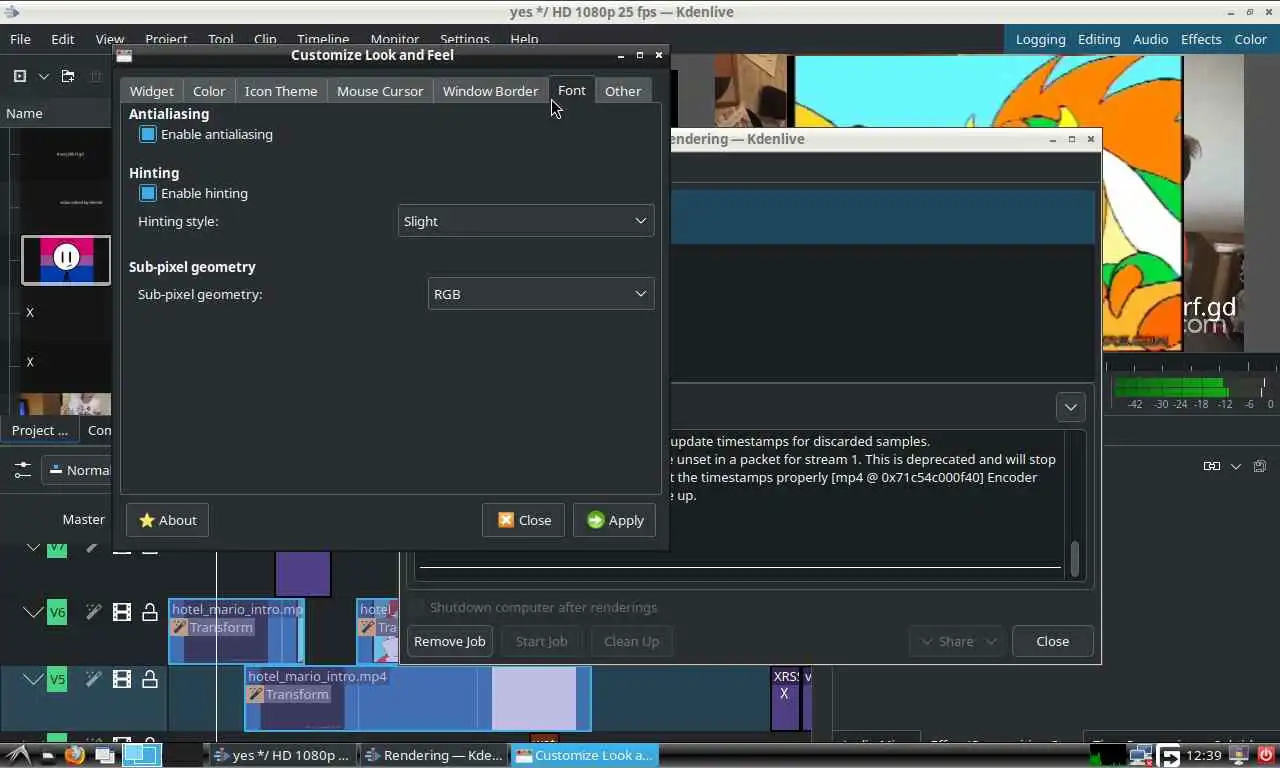
Task: Toggle the V6 track lock icon
Action: (x=150, y=612)
